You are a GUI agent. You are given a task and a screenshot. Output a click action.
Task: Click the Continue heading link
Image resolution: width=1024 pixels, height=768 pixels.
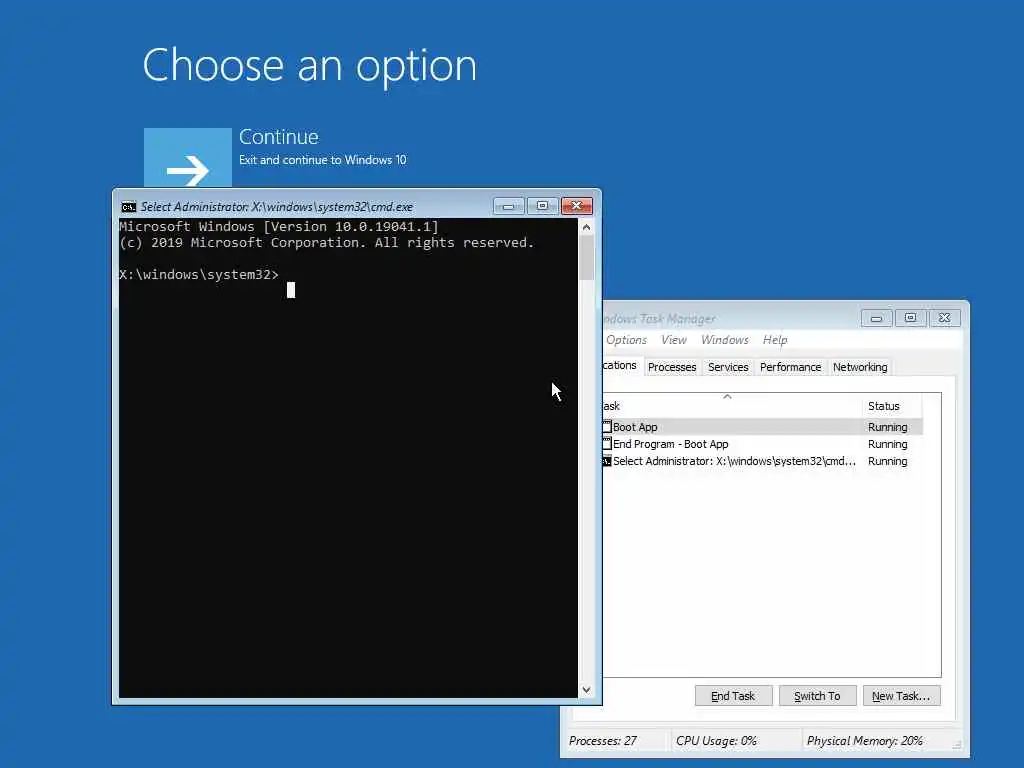pyautogui.click(x=279, y=137)
